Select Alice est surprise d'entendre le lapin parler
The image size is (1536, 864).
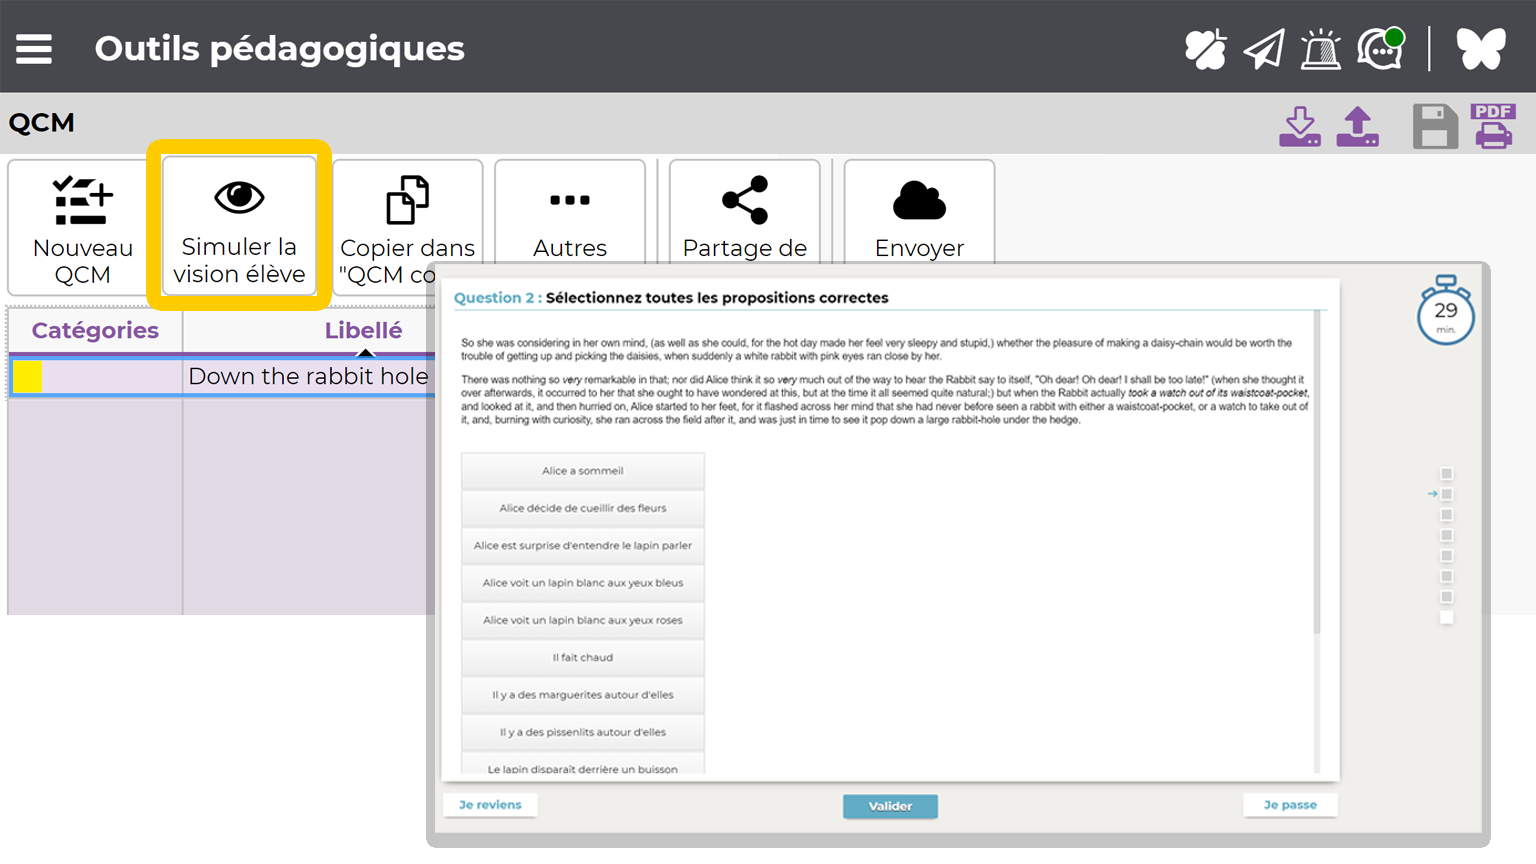(583, 545)
